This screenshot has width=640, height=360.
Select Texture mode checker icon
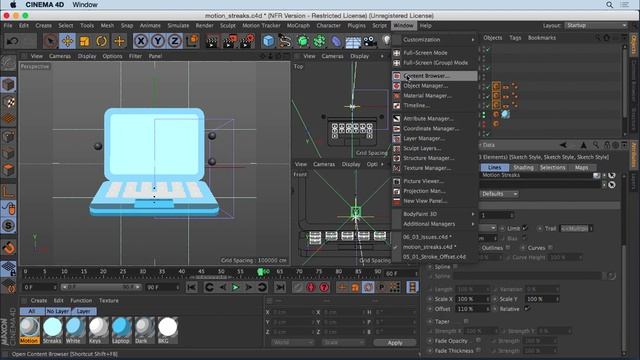[9, 102]
